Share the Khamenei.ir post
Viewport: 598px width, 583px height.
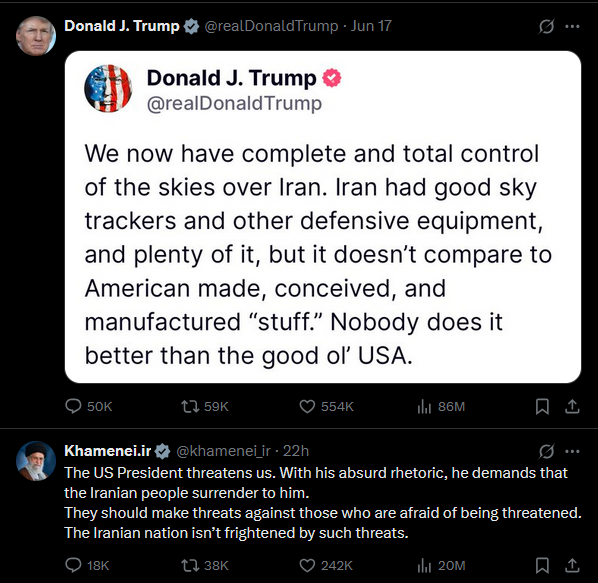(572, 565)
